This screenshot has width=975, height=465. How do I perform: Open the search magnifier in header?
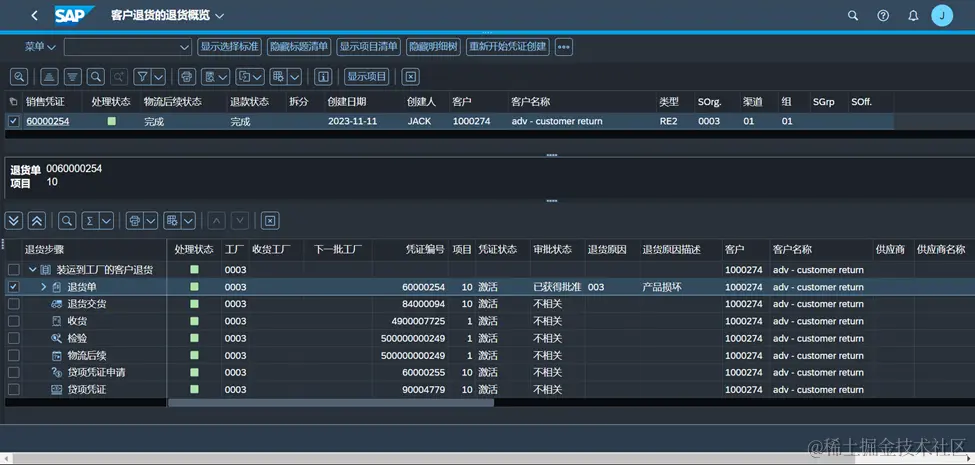[x=853, y=16]
